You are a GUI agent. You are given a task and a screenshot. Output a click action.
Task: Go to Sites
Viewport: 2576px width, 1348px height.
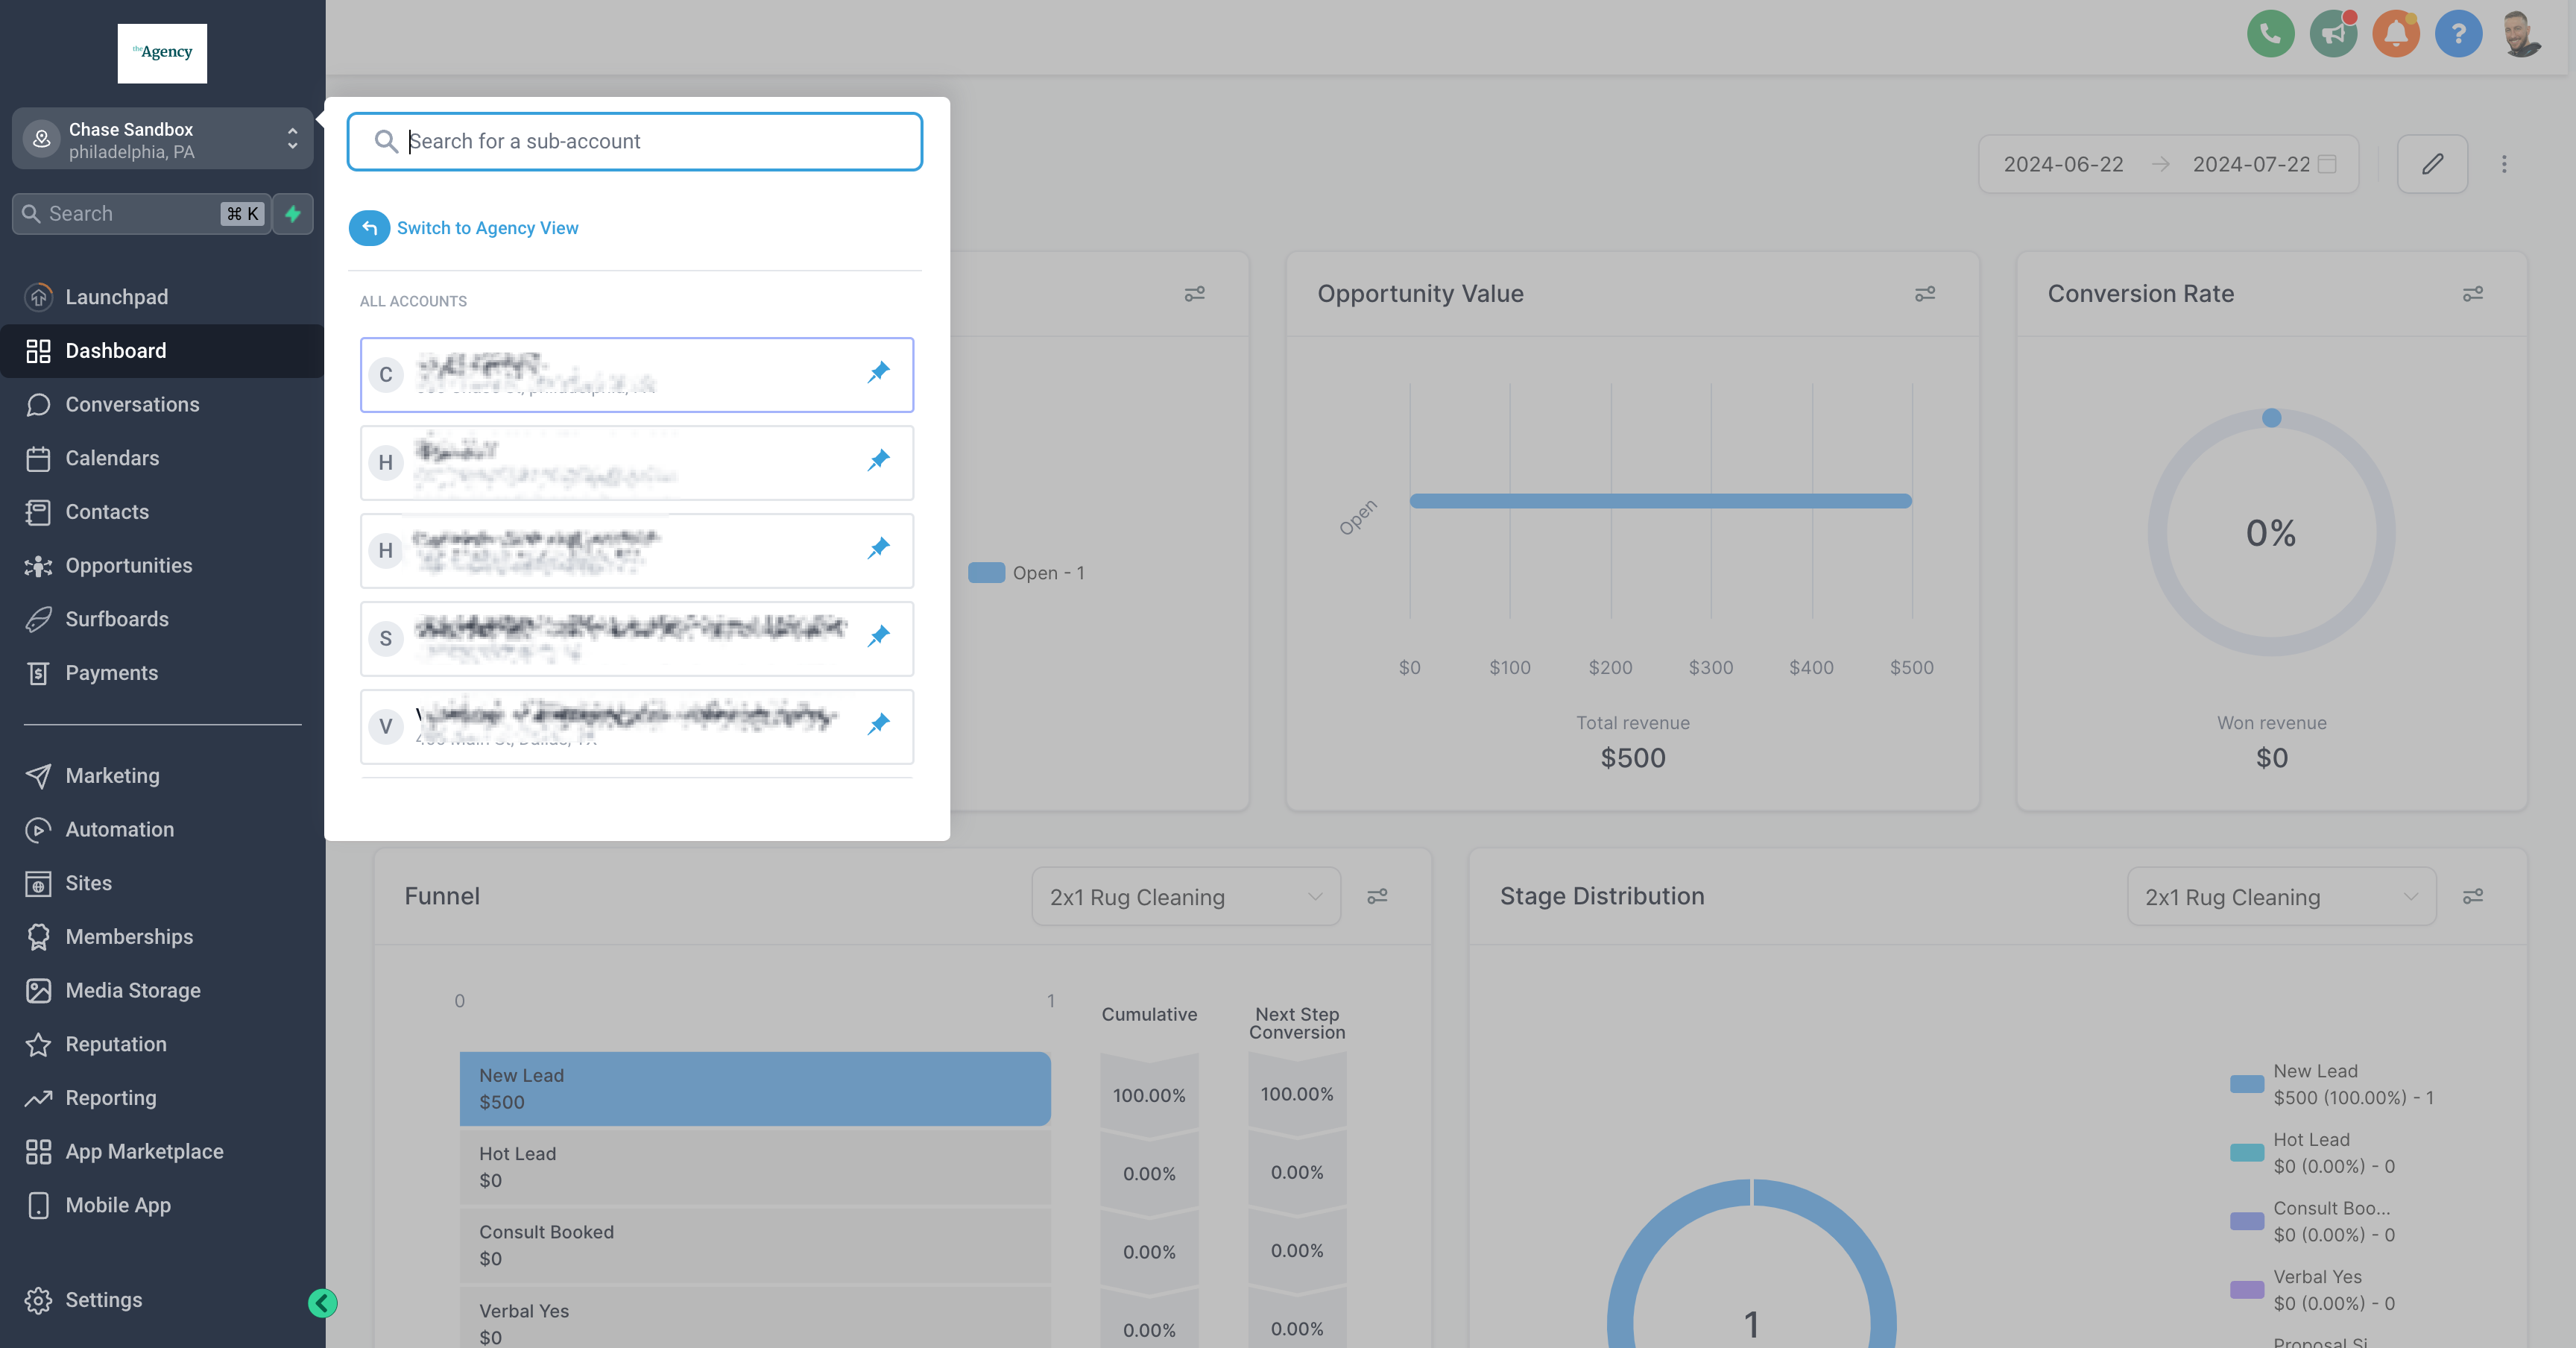pos(162,883)
